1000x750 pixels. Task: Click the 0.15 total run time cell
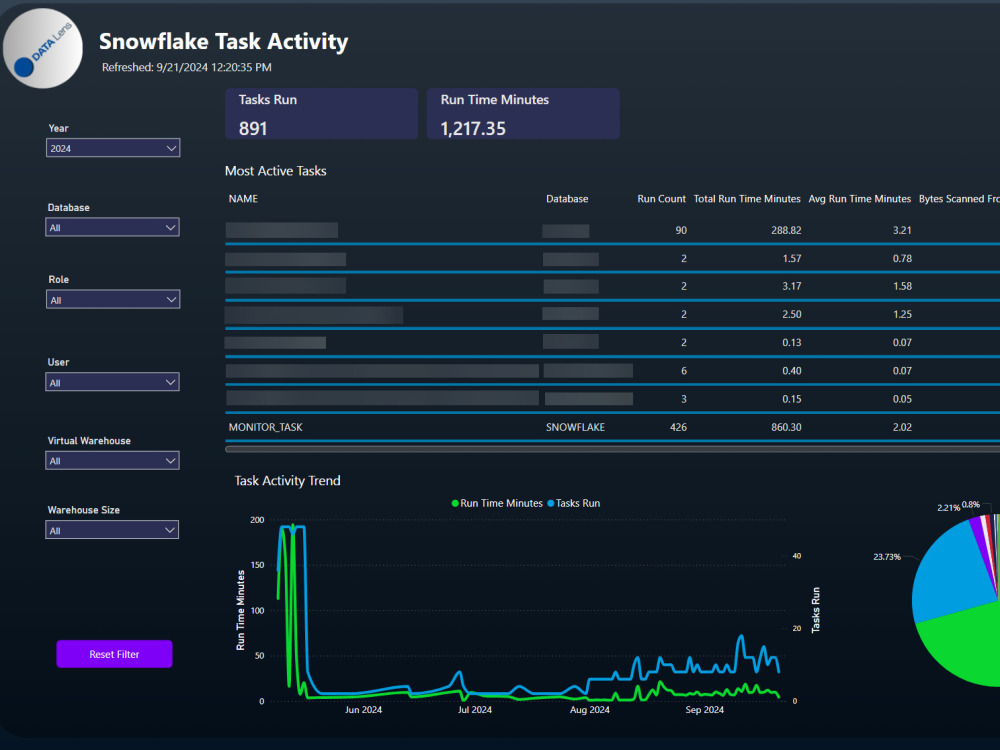click(791, 399)
